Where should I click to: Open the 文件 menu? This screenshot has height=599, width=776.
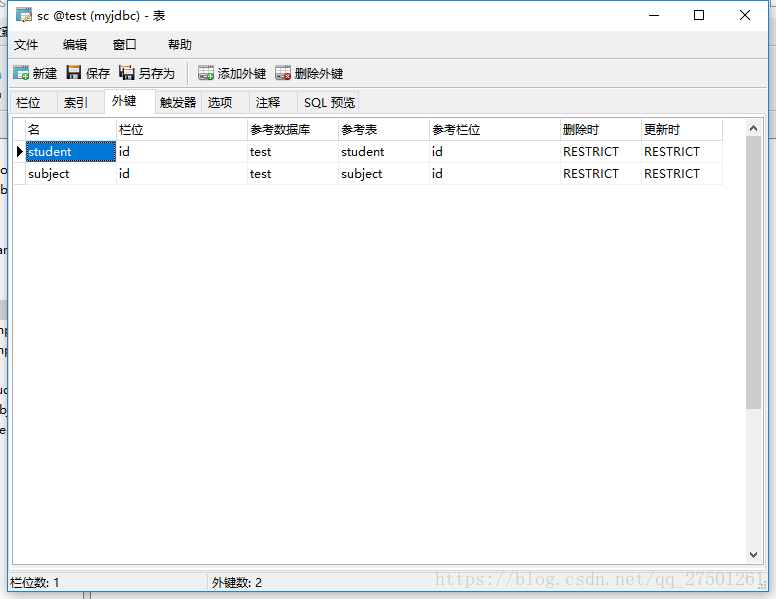click(26, 45)
